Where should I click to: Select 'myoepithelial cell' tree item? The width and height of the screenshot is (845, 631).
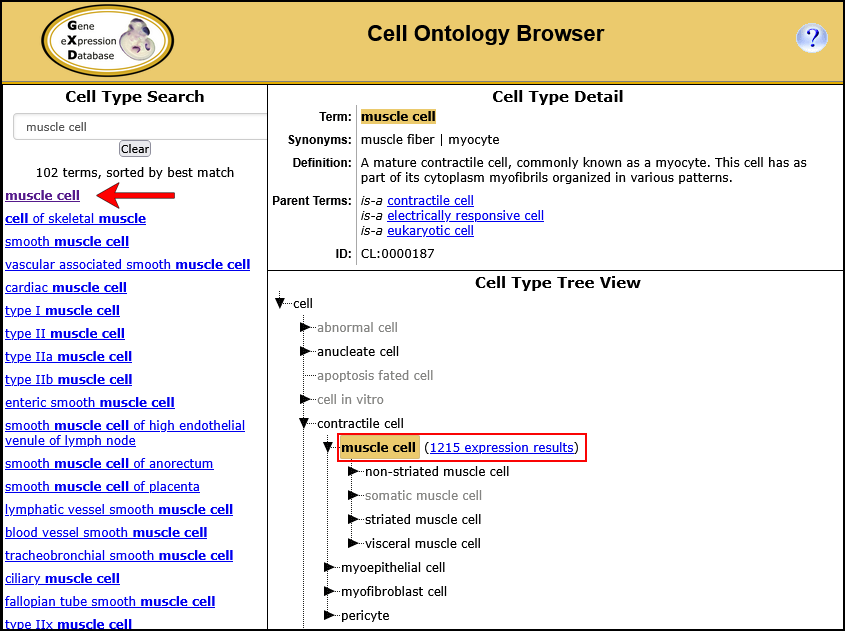pos(392,567)
